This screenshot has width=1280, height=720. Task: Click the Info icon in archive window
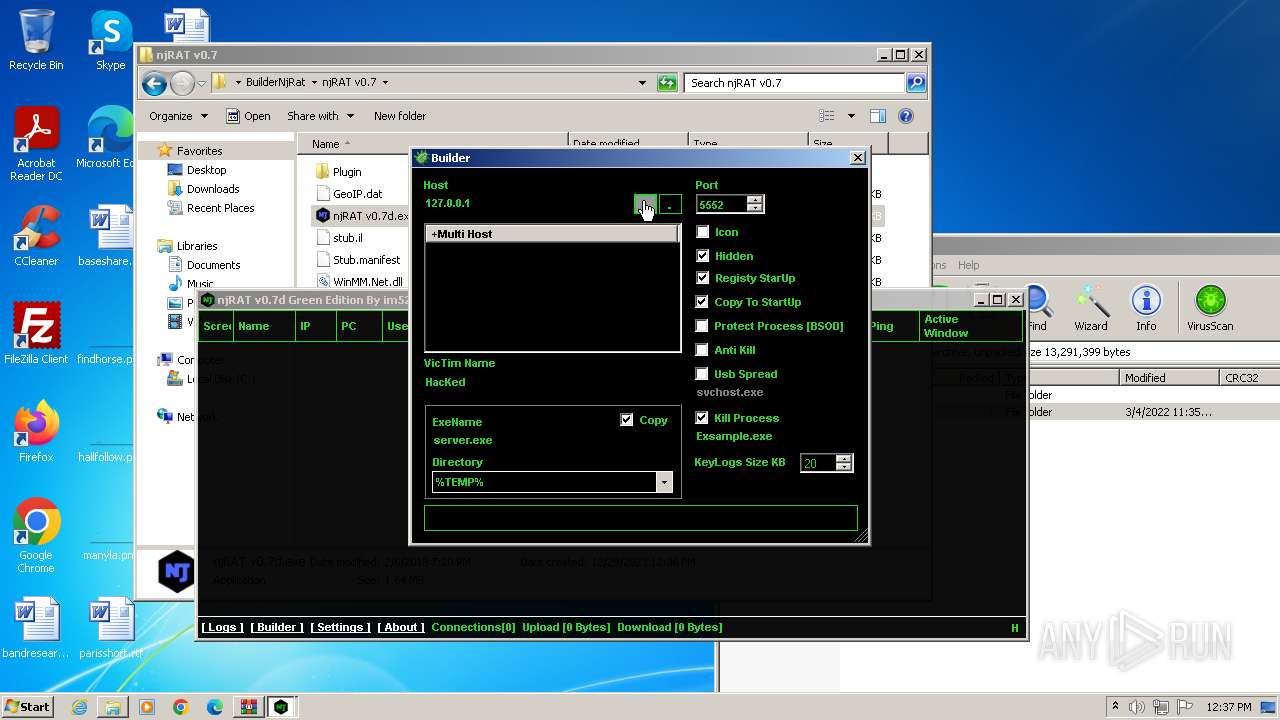(1146, 308)
